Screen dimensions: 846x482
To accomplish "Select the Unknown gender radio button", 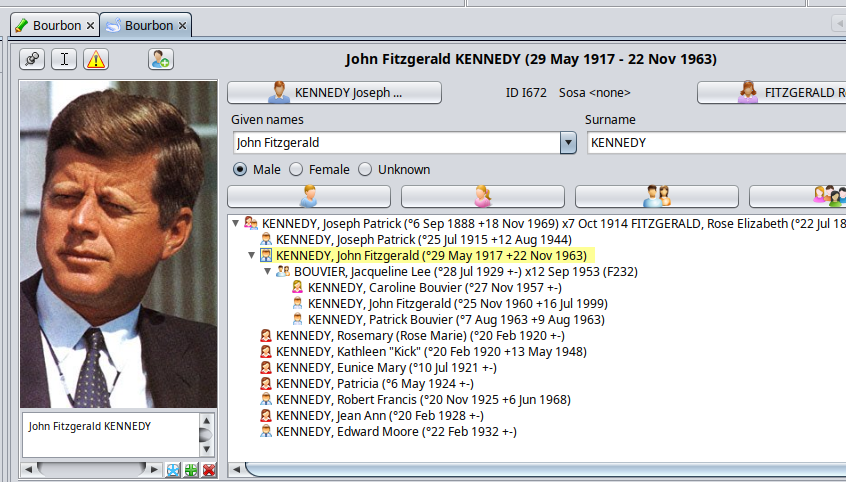I will point(365,169).
